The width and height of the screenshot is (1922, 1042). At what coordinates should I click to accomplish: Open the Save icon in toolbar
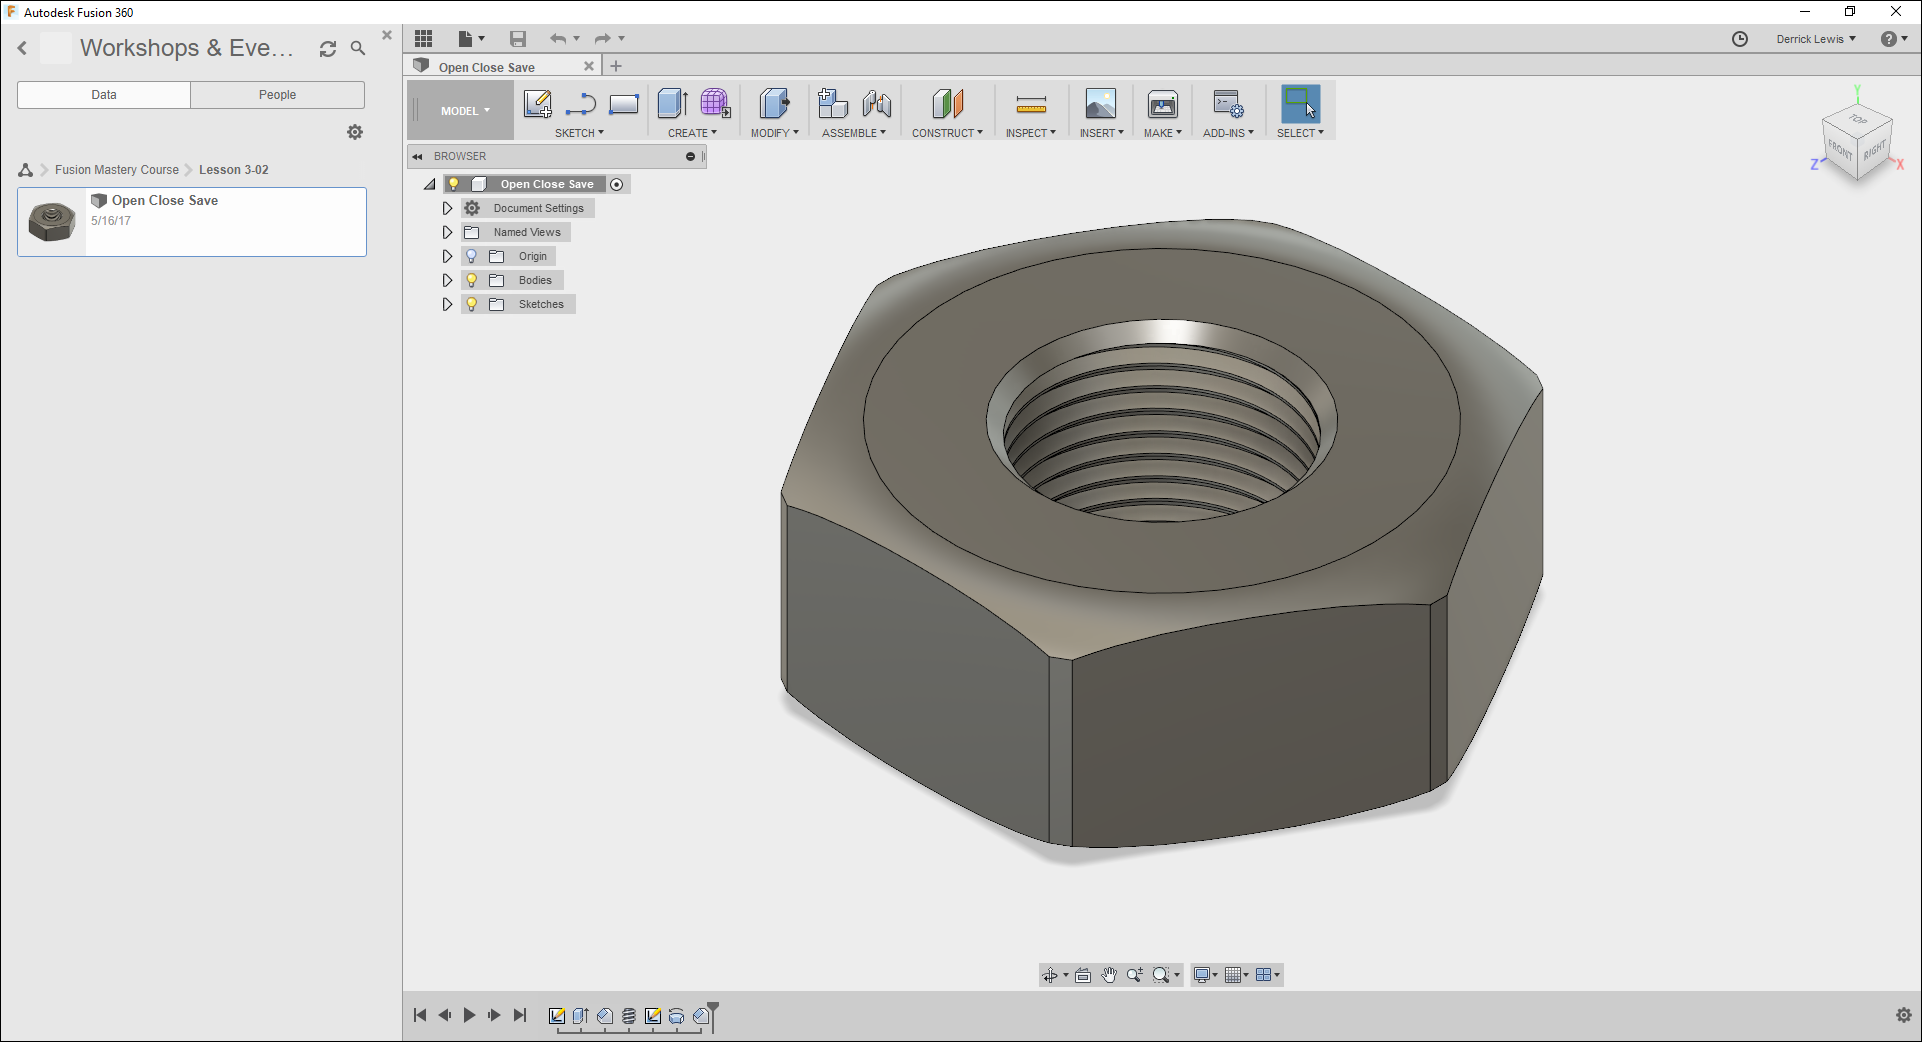coord(517,39)
